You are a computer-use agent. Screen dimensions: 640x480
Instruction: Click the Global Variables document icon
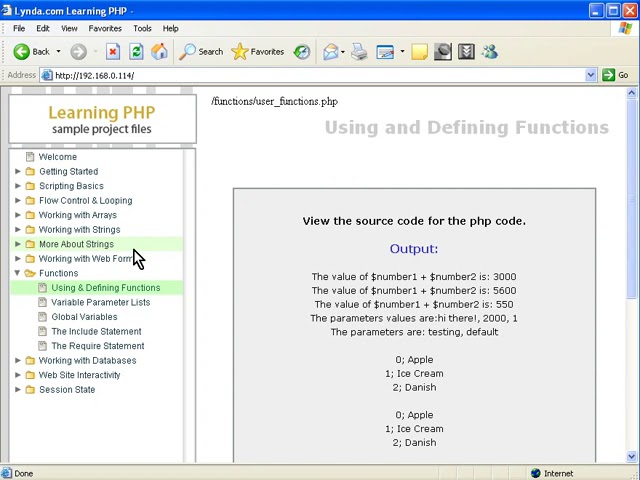42,317
